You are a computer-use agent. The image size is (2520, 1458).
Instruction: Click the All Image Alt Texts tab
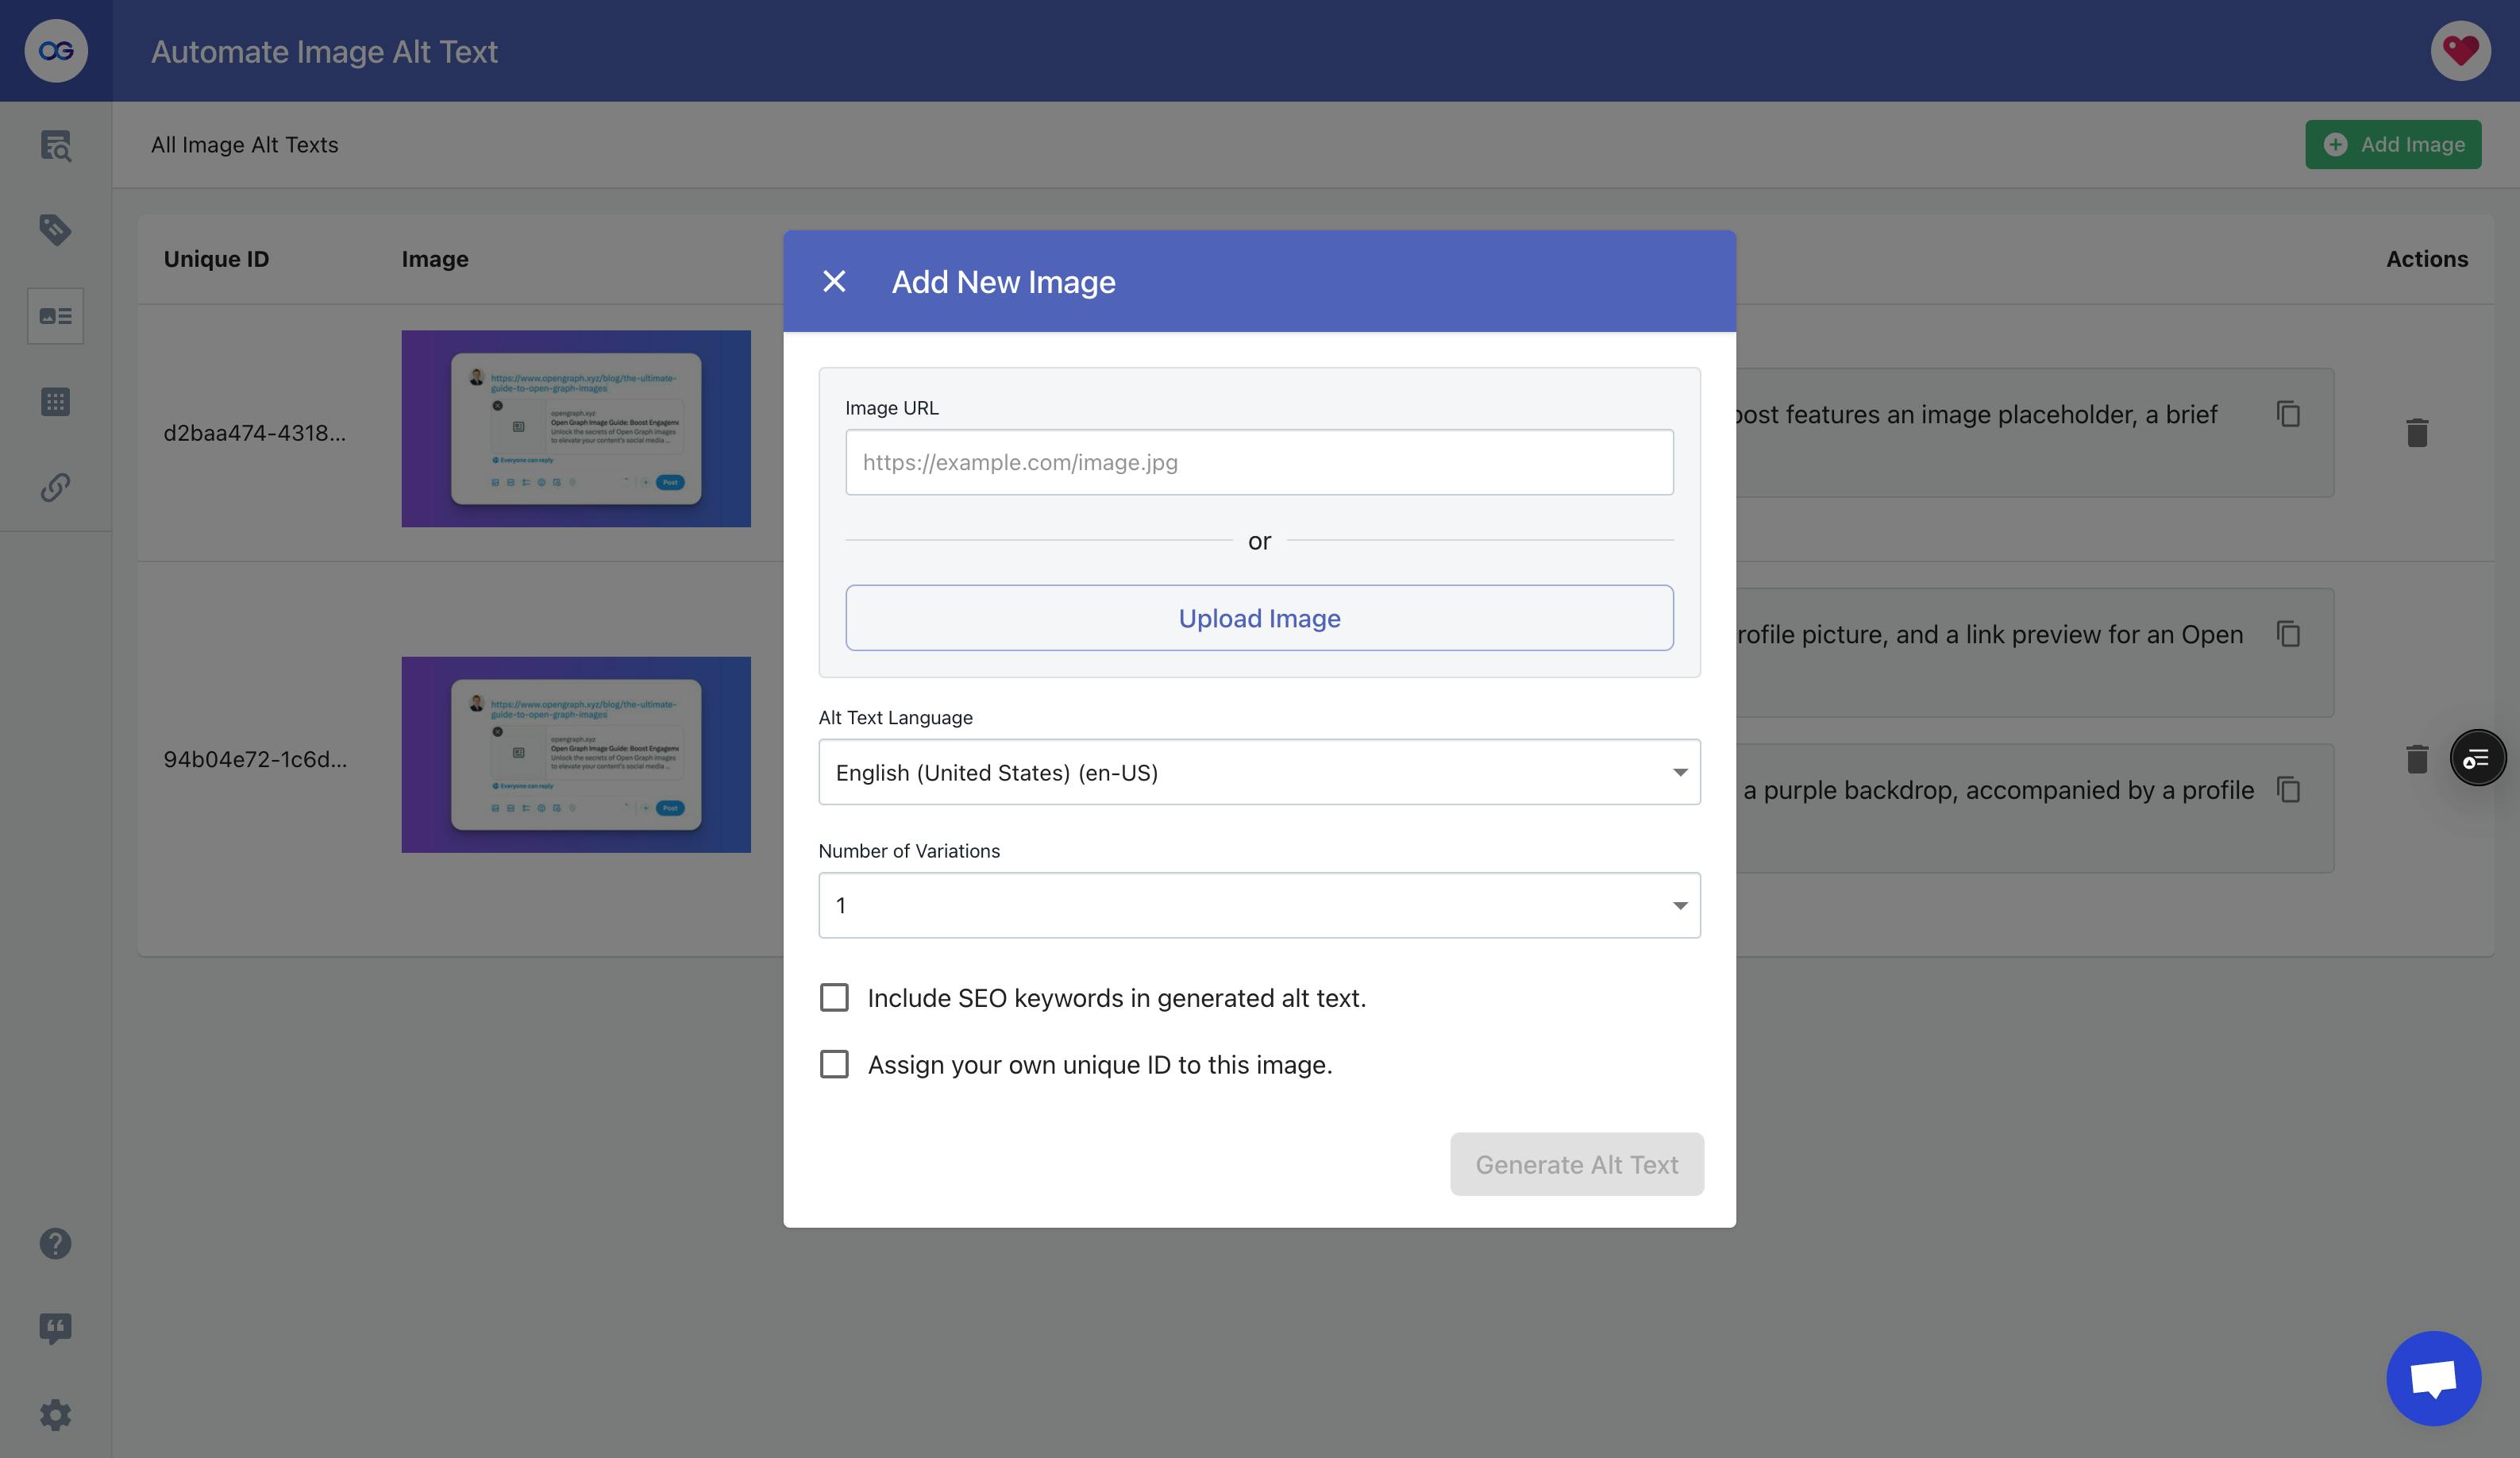coord(245,144)
